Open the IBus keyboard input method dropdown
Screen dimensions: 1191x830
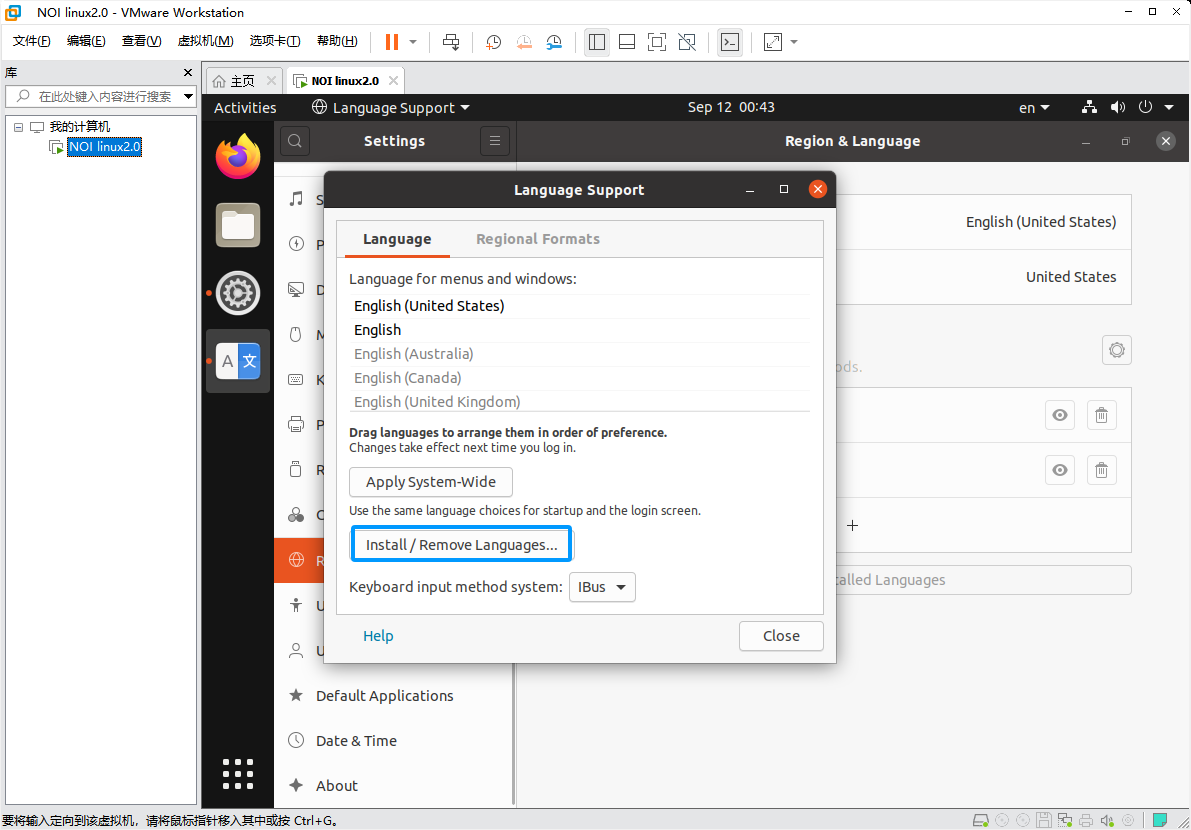pyautogui.click(x=602, y=587)
